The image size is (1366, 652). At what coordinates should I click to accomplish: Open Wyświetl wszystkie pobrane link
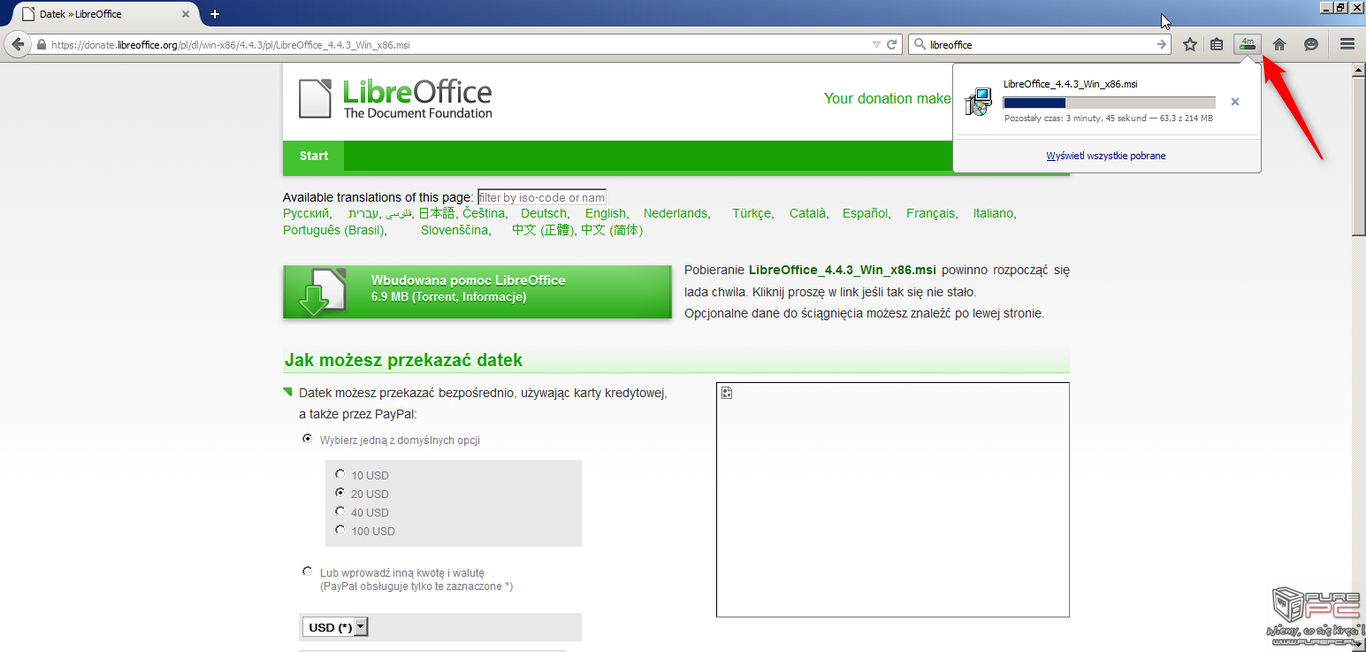click(1106, 156)
